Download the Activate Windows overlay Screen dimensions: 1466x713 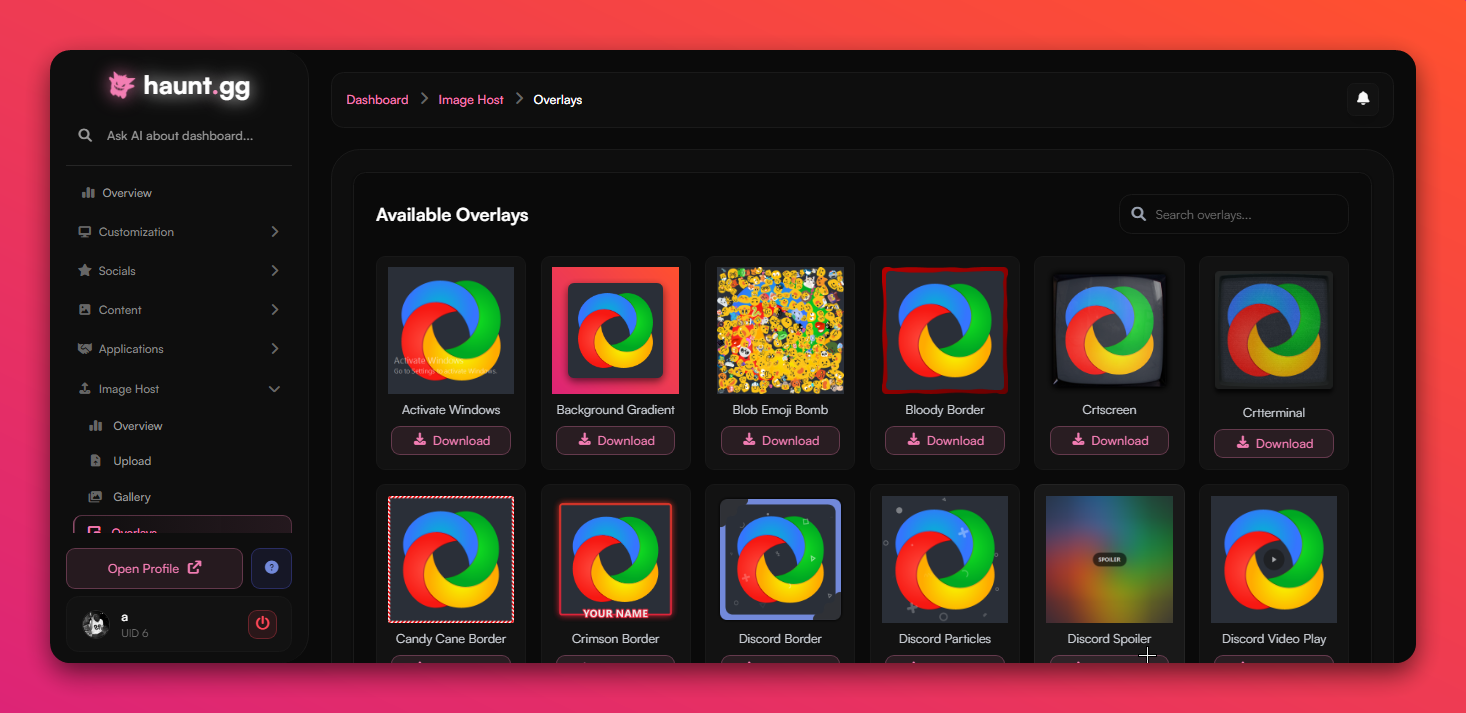(451, 440)
